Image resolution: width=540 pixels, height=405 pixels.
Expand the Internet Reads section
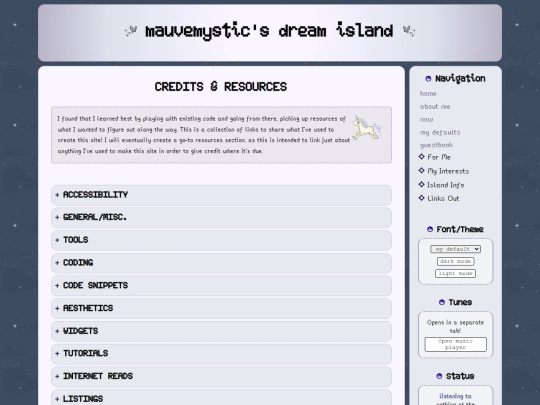(221, 376)
